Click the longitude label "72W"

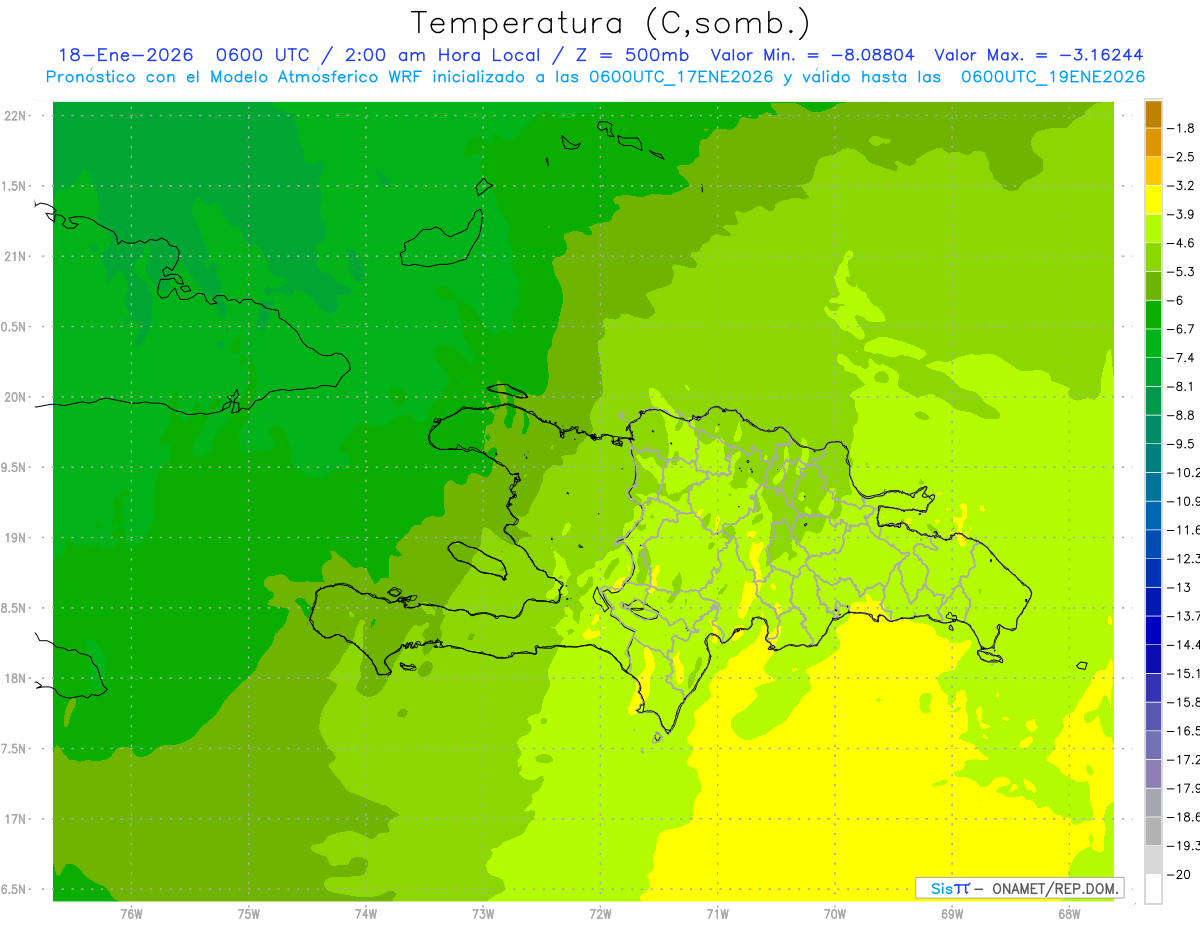pyautogui.click(x=600, y=914)
